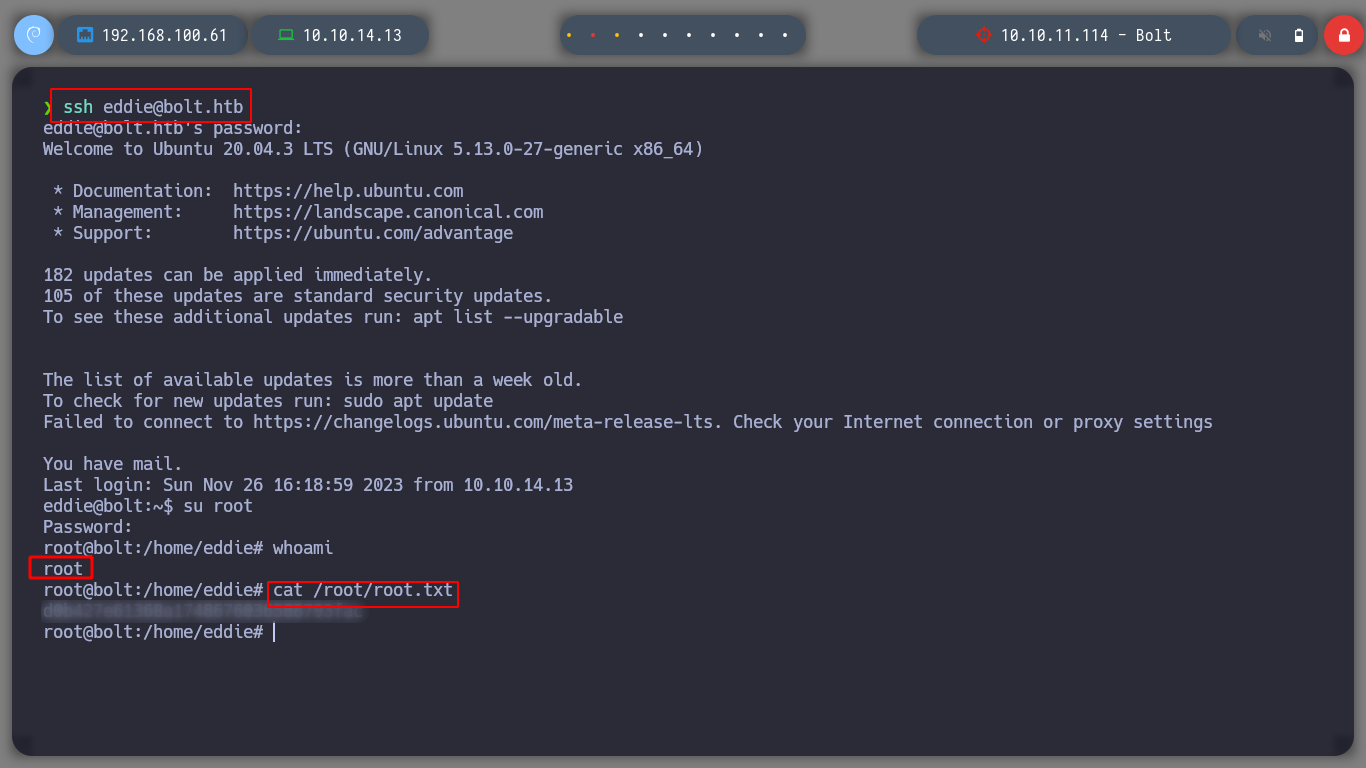
Task: Place cursor at the last terminal prompt
Action: click(x=273, y=632)
